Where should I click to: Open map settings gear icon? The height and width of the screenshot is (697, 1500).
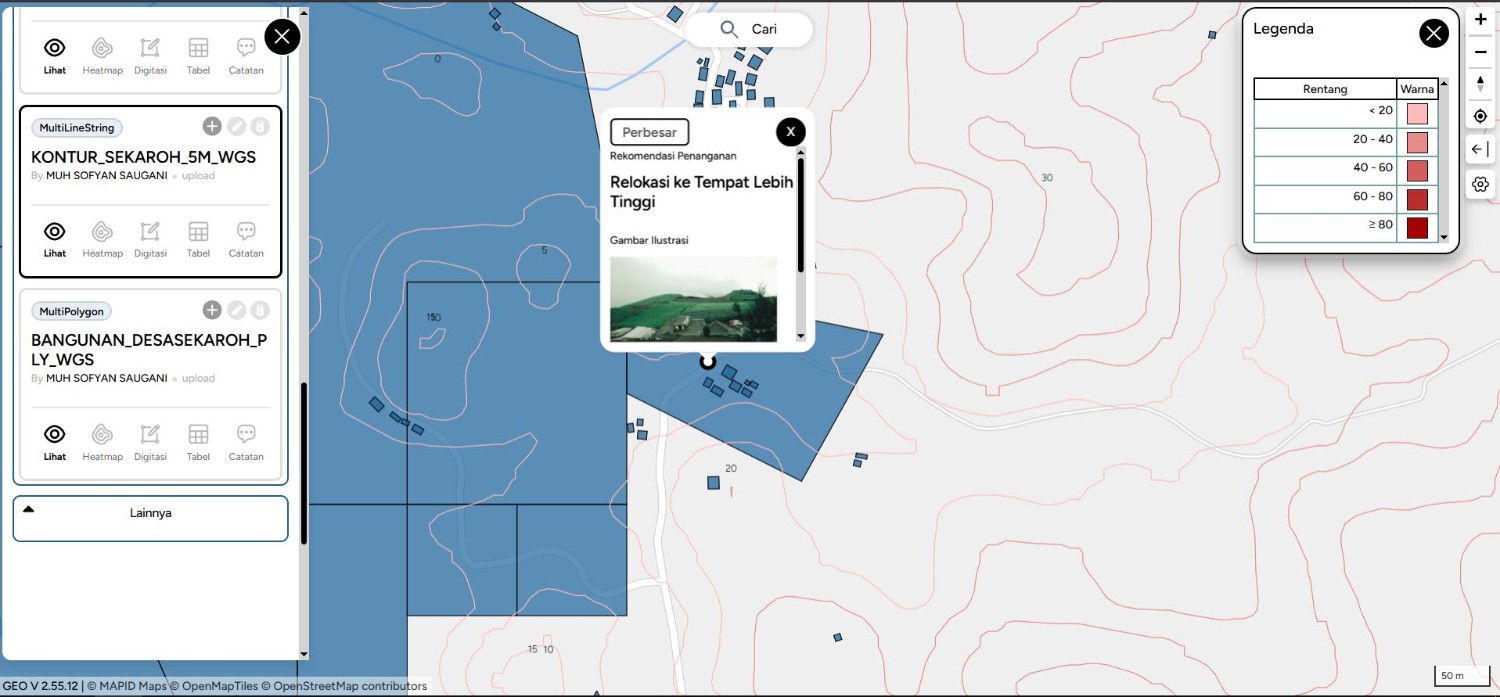1481,184
